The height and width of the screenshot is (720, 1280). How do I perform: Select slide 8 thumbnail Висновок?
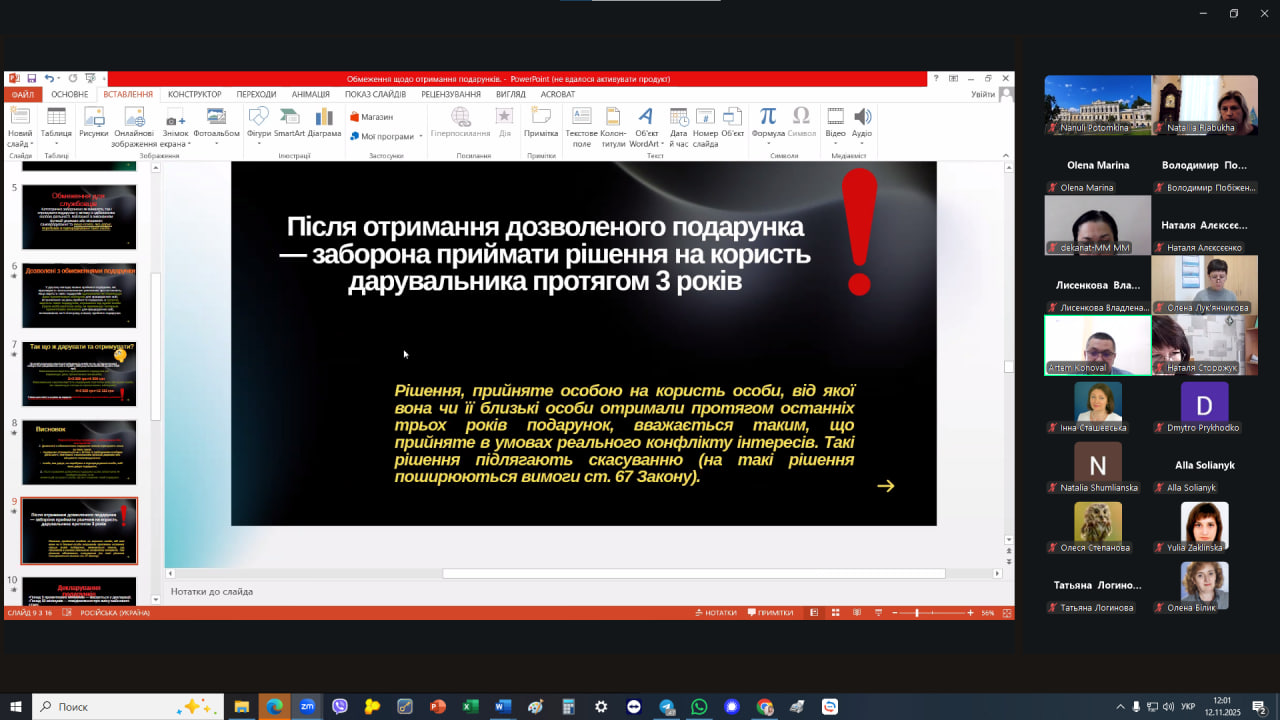[x=79, y=452]
